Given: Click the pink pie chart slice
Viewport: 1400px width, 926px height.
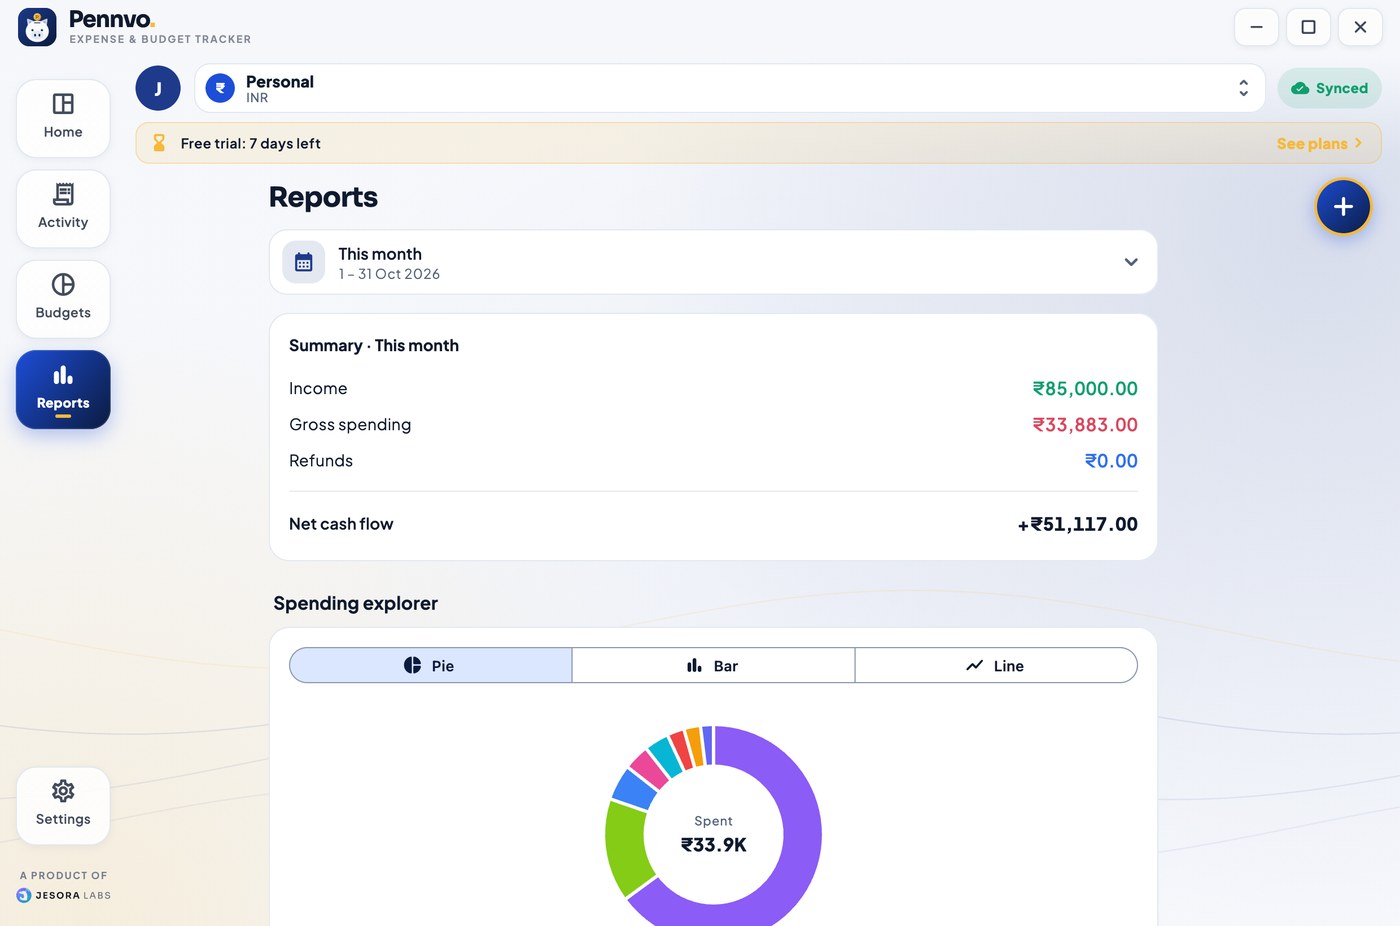Looking at the screenshot, I should tap(649, 769).
